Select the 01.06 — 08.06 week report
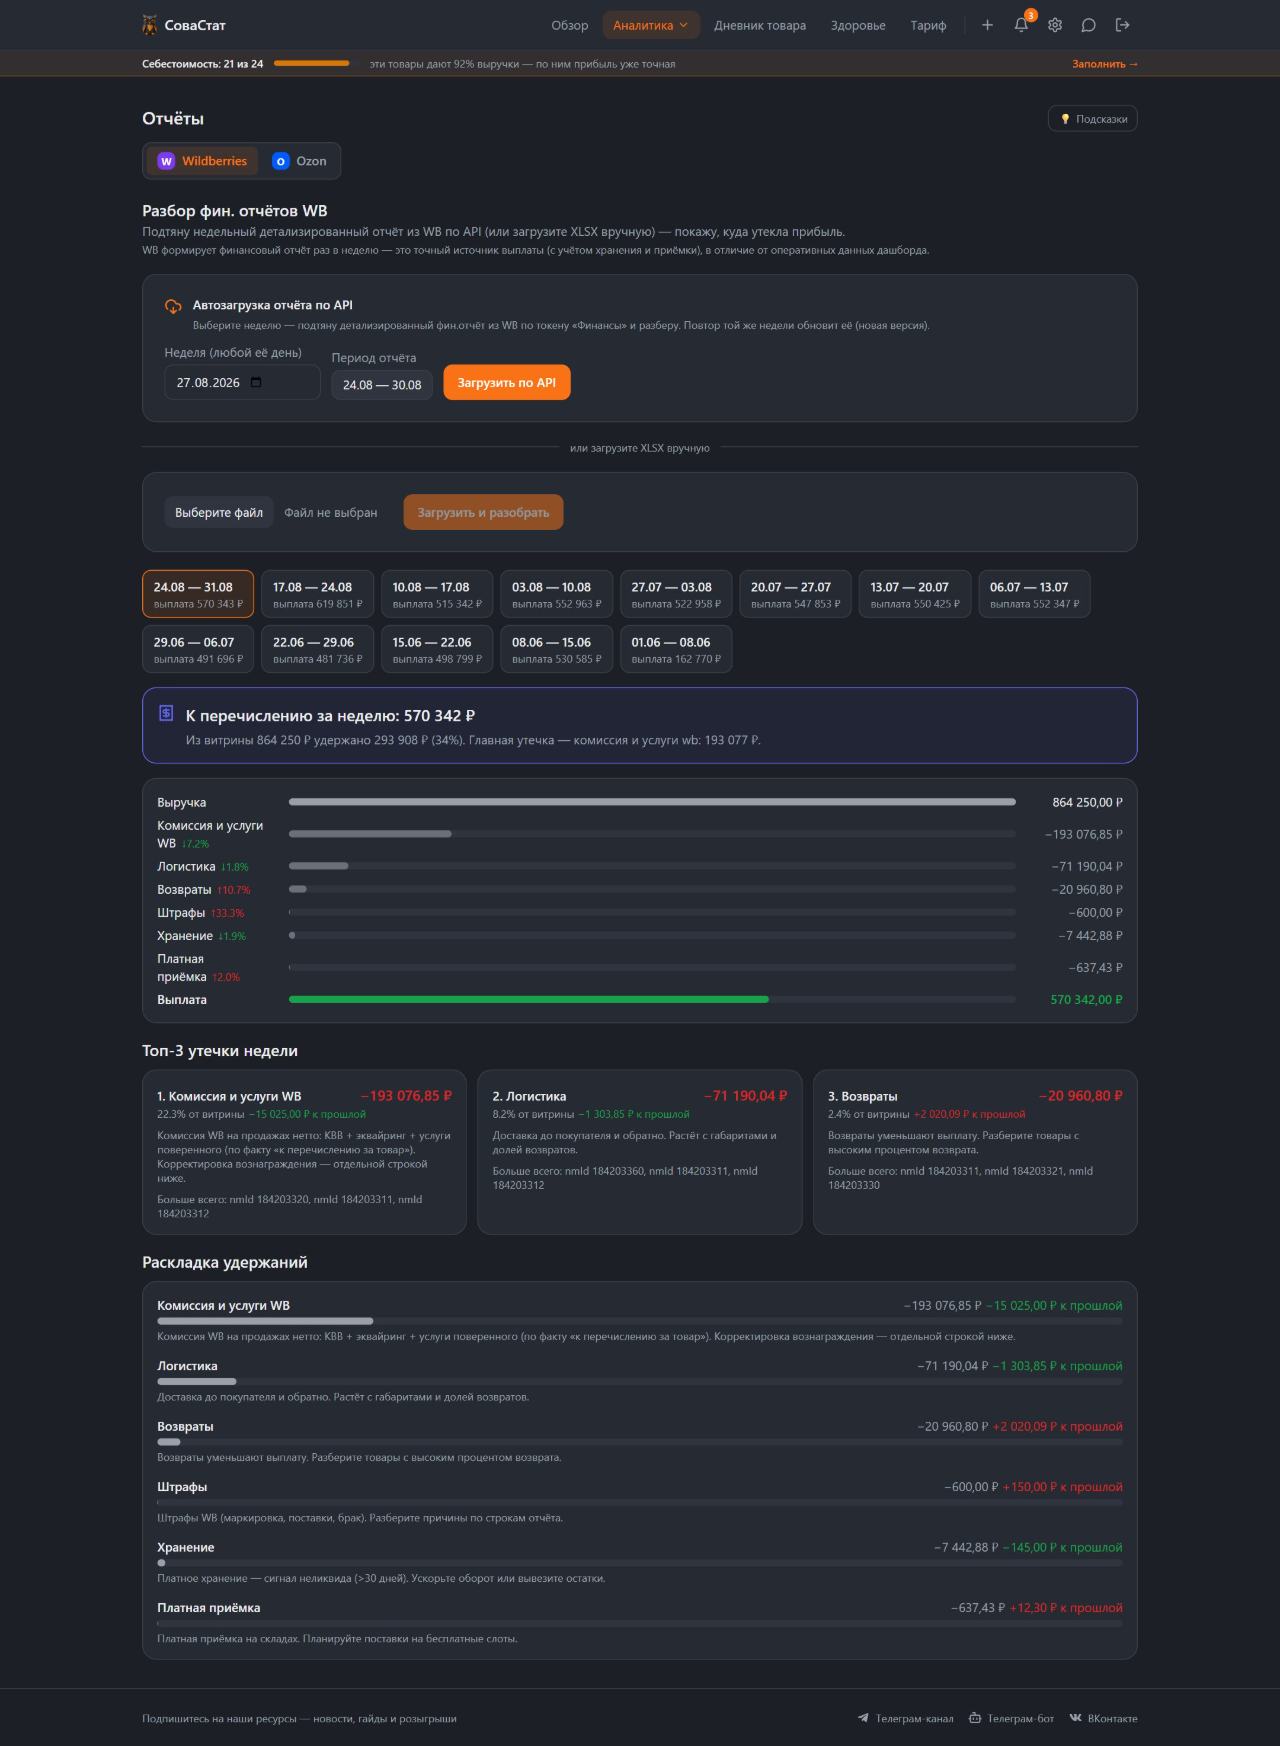 coord(676,649)
